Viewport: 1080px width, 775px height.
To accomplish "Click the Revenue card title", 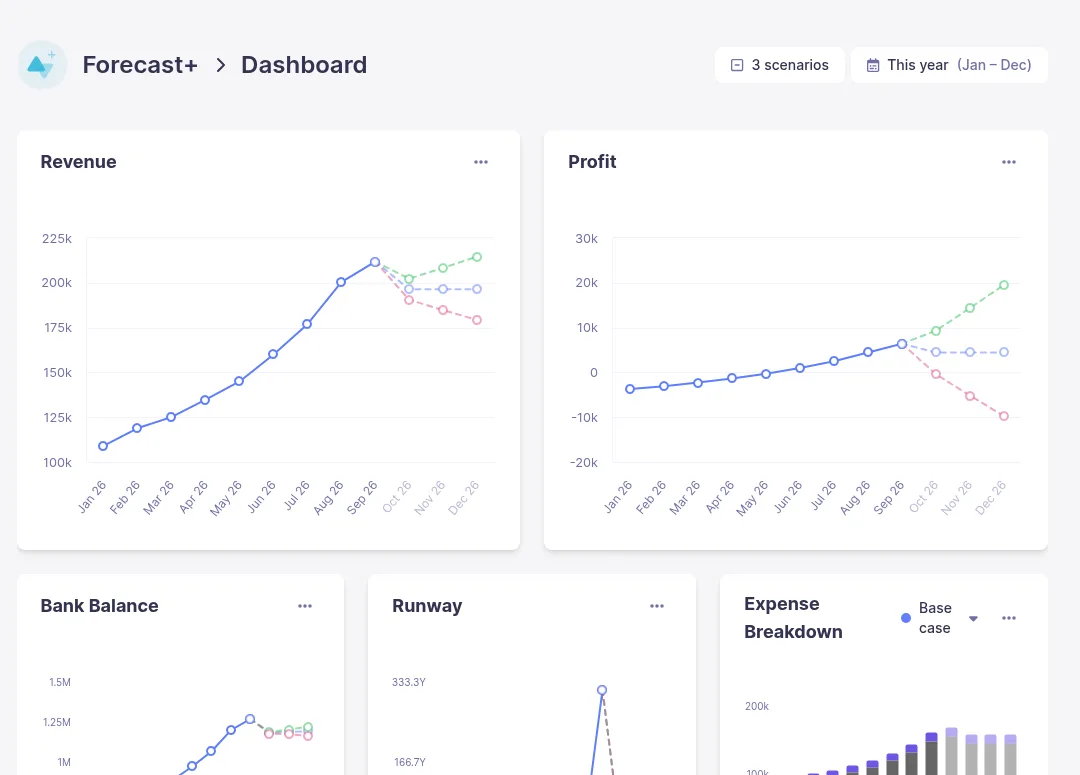I will coord(79,162).
